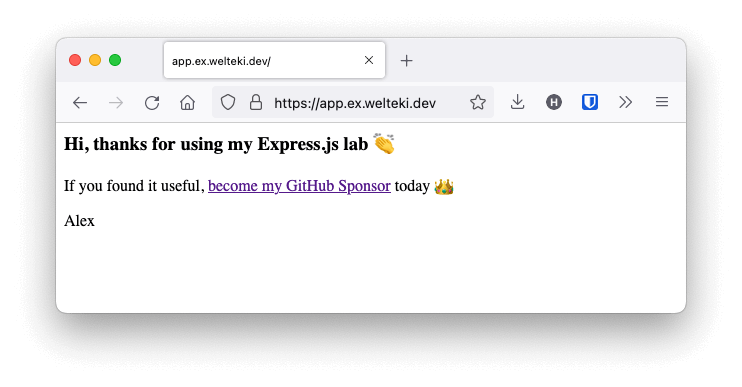The width and height of the screenshot is (742, 387).
Task: Bookmark this page with the star
Action: pyautogui.click(x=478, y=102)
